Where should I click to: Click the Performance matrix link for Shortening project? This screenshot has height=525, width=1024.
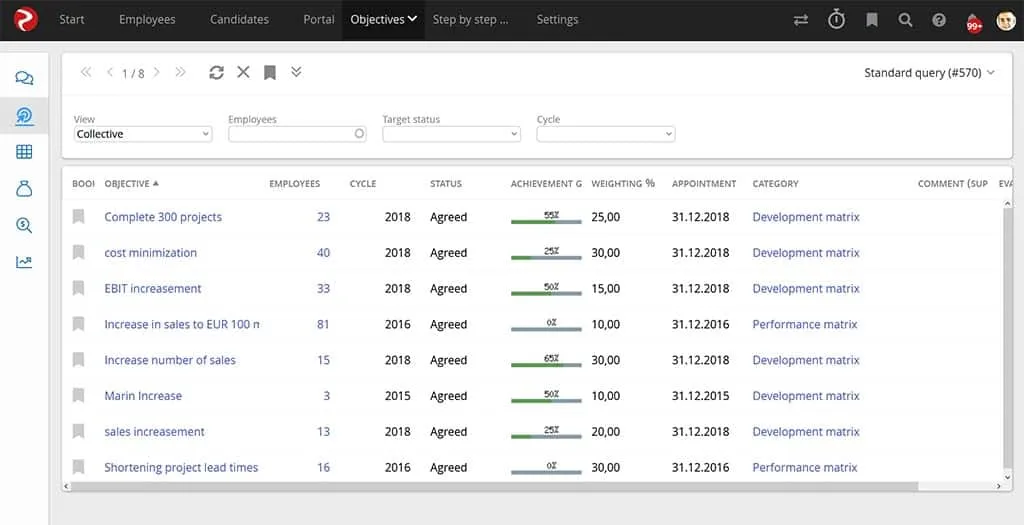(805, 468)
